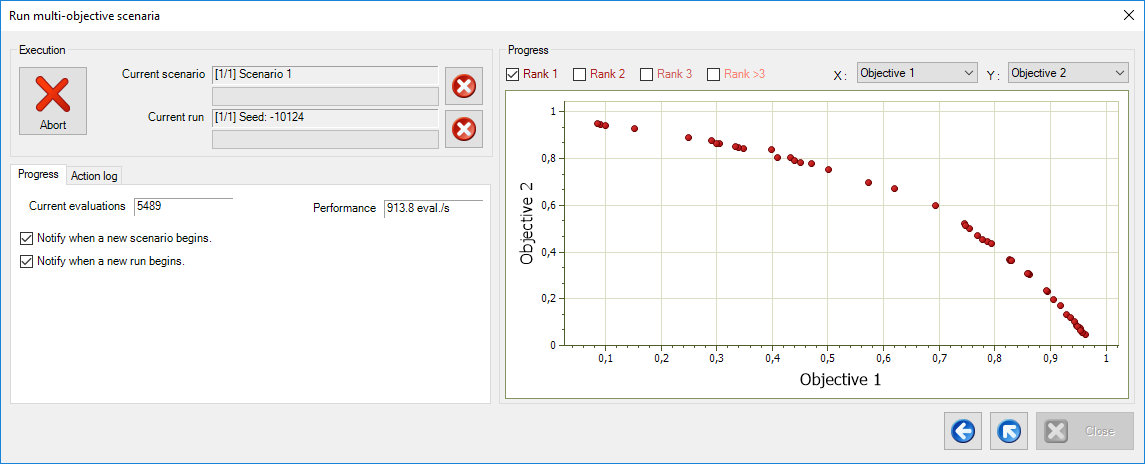Viewport: 1145px width, 464px height.
Task: Click the current scenario progress bar
Action: (326, 96)
